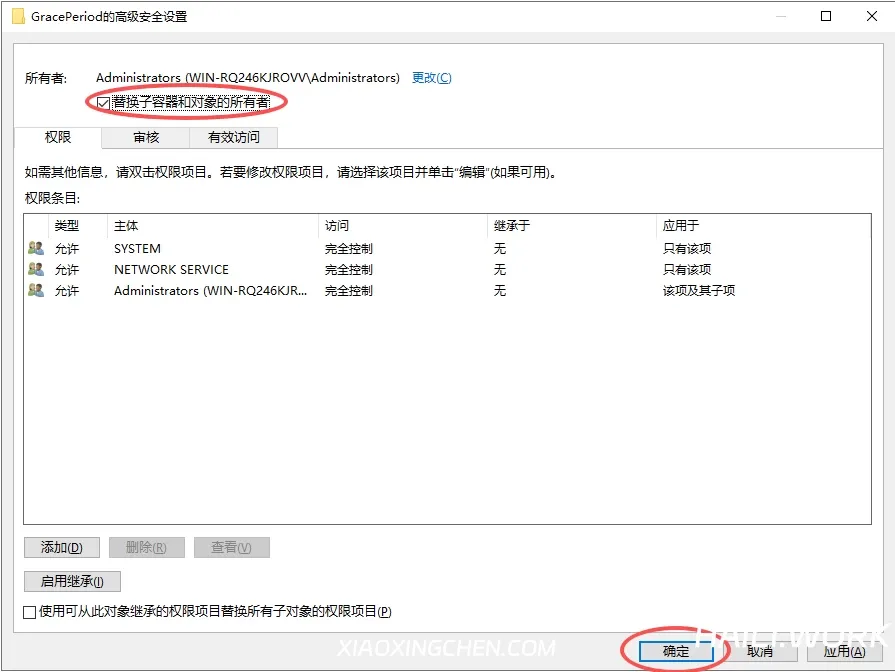Select the 权限 tab
This screenshot has height=672, width=895.
58,138
